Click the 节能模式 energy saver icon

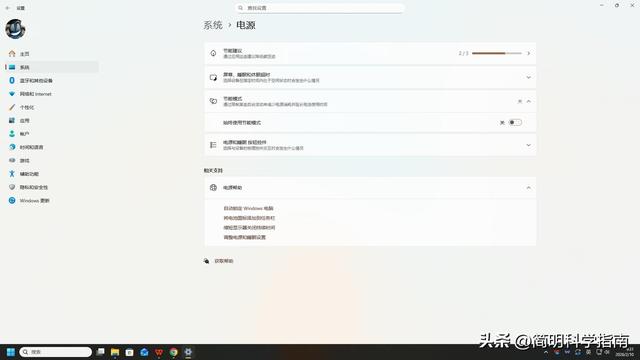[x=213, y=101]
